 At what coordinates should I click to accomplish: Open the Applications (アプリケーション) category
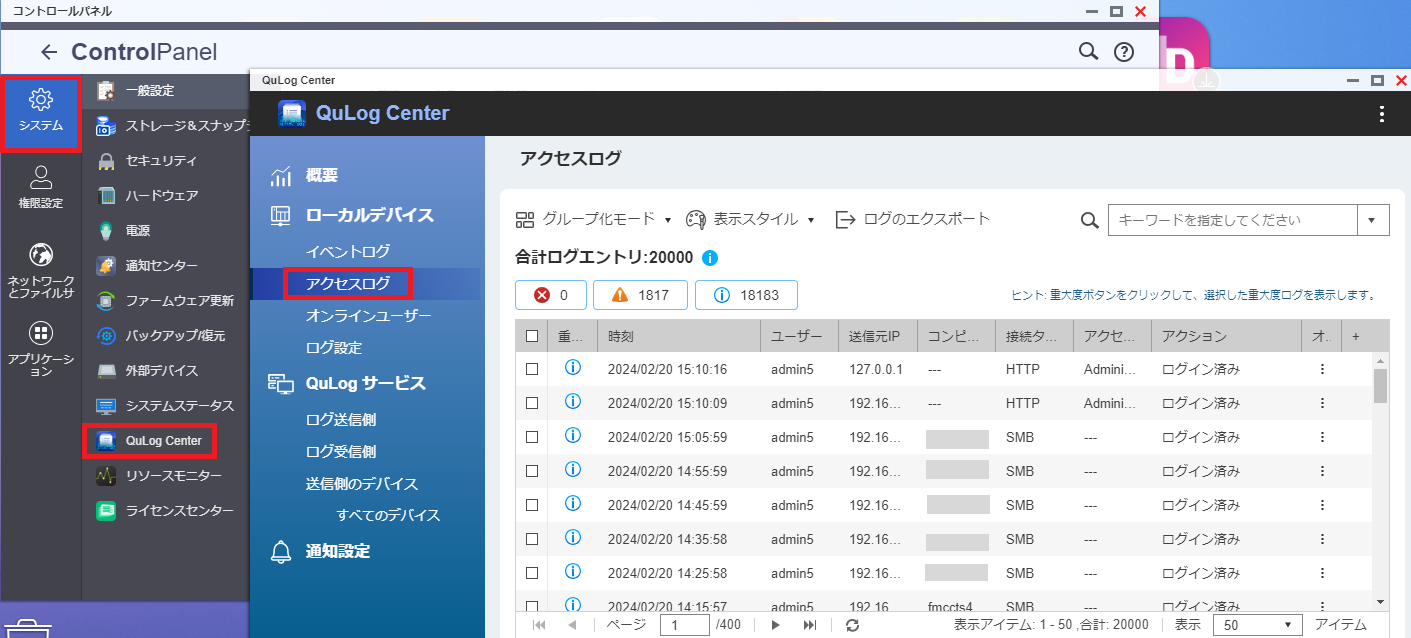tap(41, 349)
